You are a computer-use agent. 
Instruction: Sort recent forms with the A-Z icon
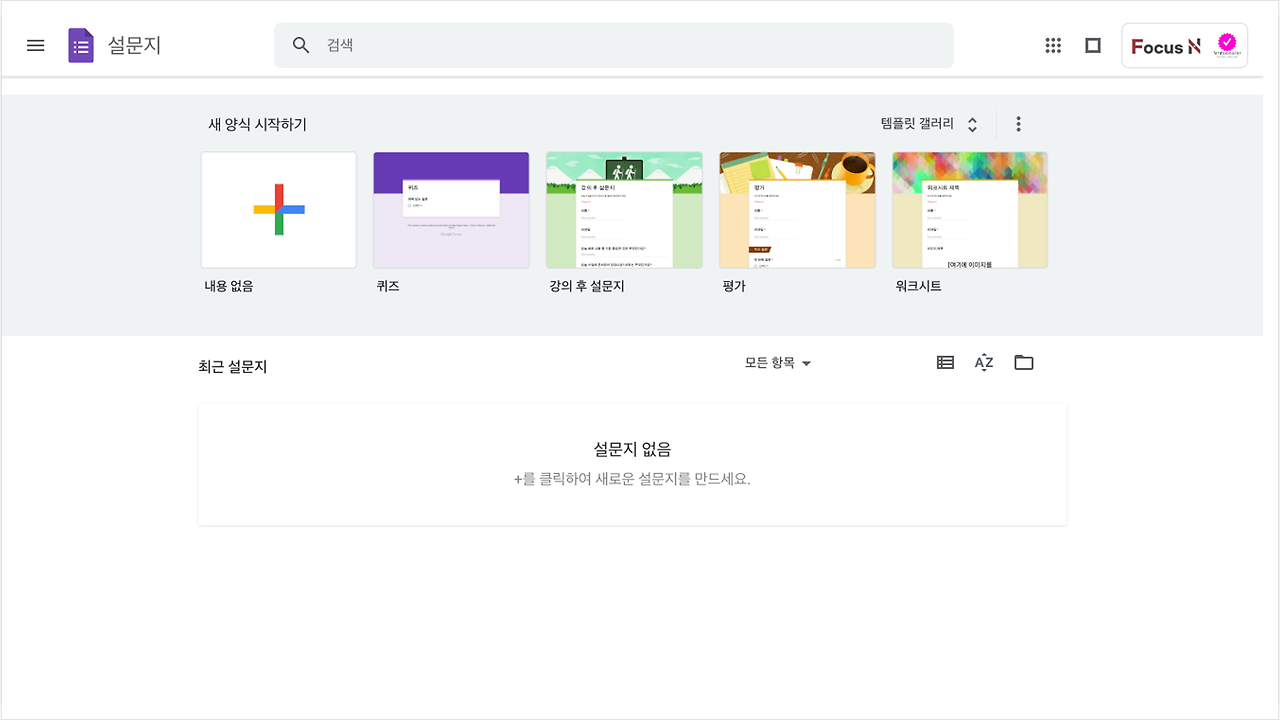click(984, 362)
